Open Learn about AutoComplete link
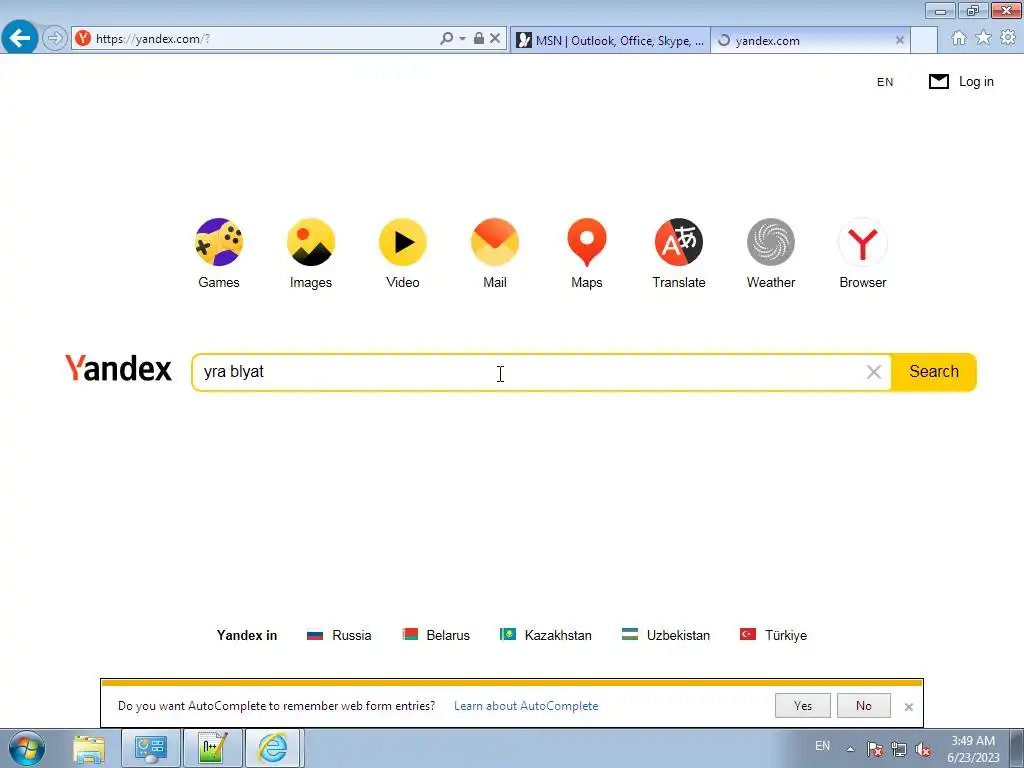1024x768 pixels. (x=526, y=706)
